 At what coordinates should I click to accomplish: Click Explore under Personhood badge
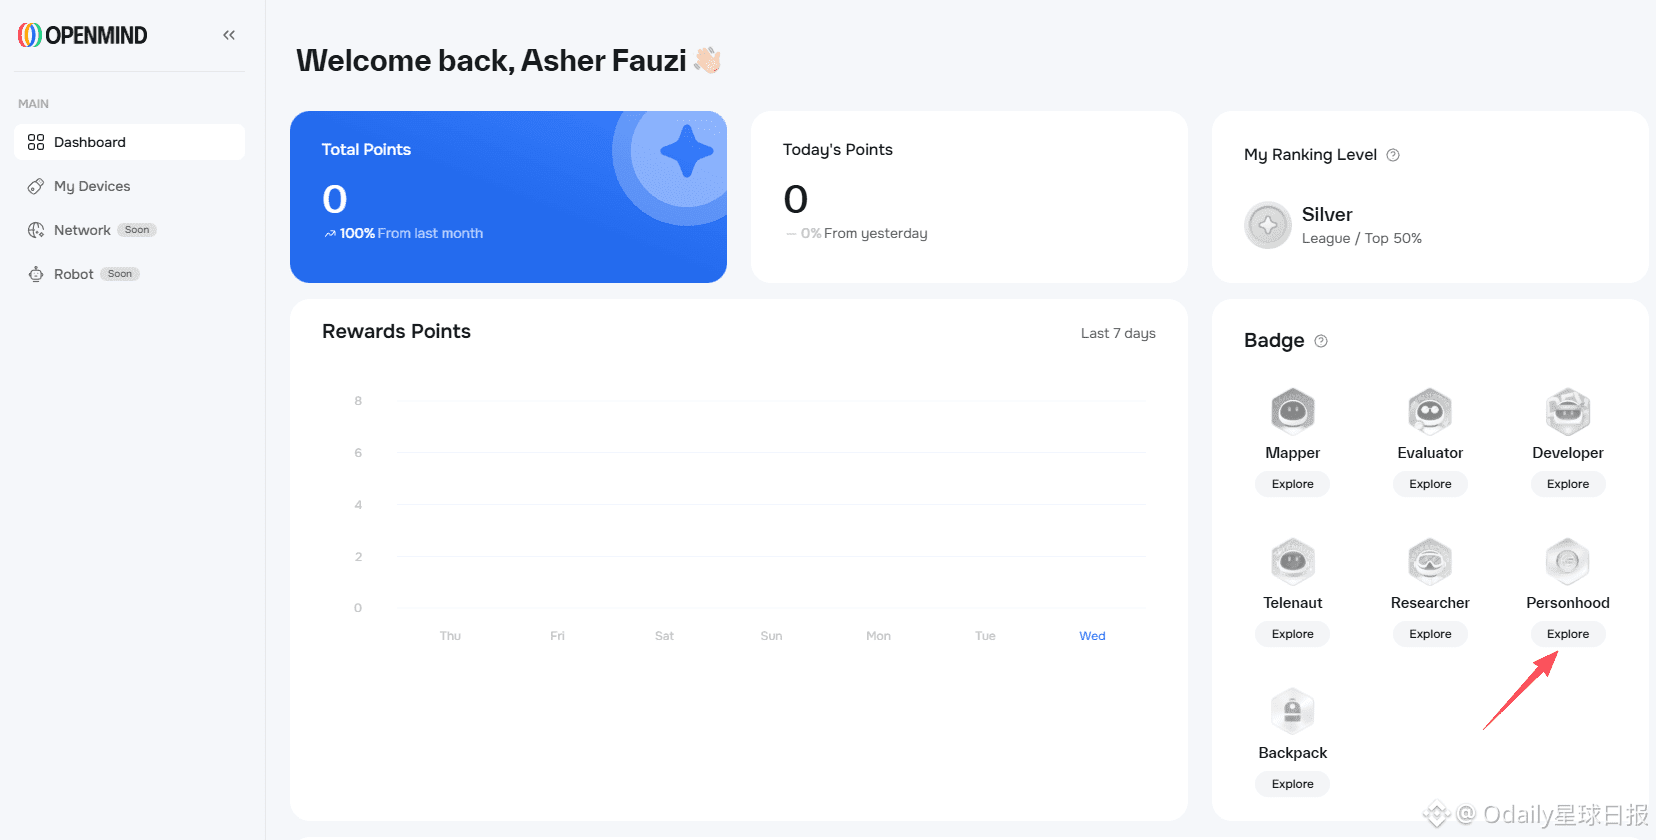[1568, 634]
